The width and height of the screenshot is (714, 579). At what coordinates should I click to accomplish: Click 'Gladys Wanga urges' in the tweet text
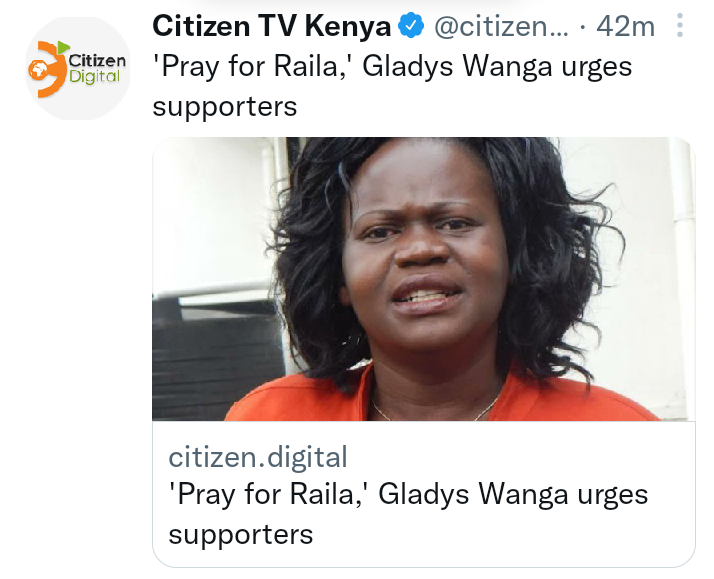[x=497, y=67]
